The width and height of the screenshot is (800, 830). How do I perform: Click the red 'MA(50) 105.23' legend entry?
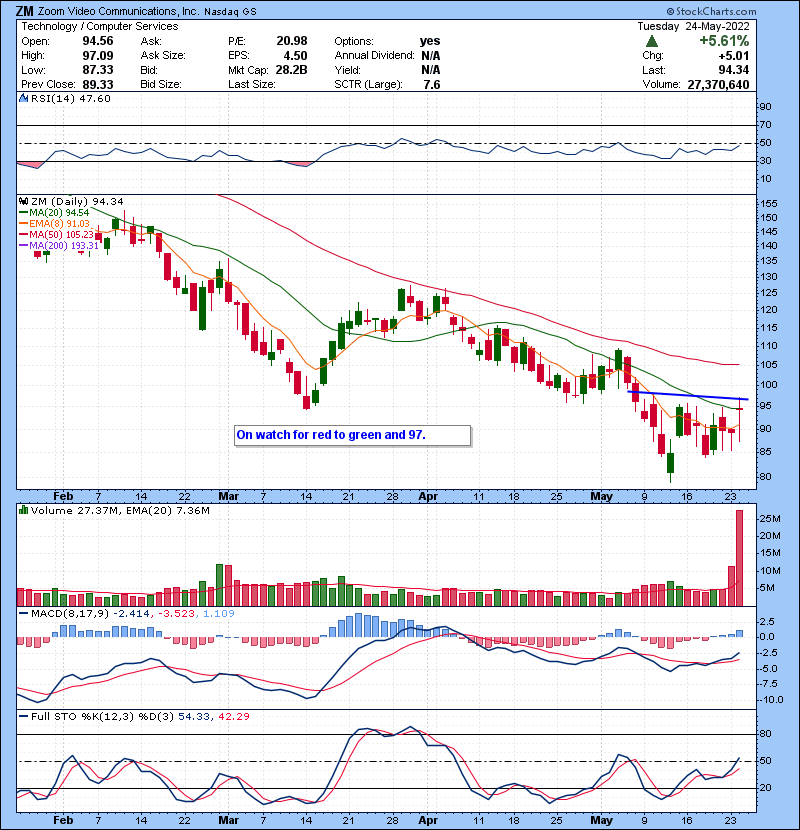point(56,234)
